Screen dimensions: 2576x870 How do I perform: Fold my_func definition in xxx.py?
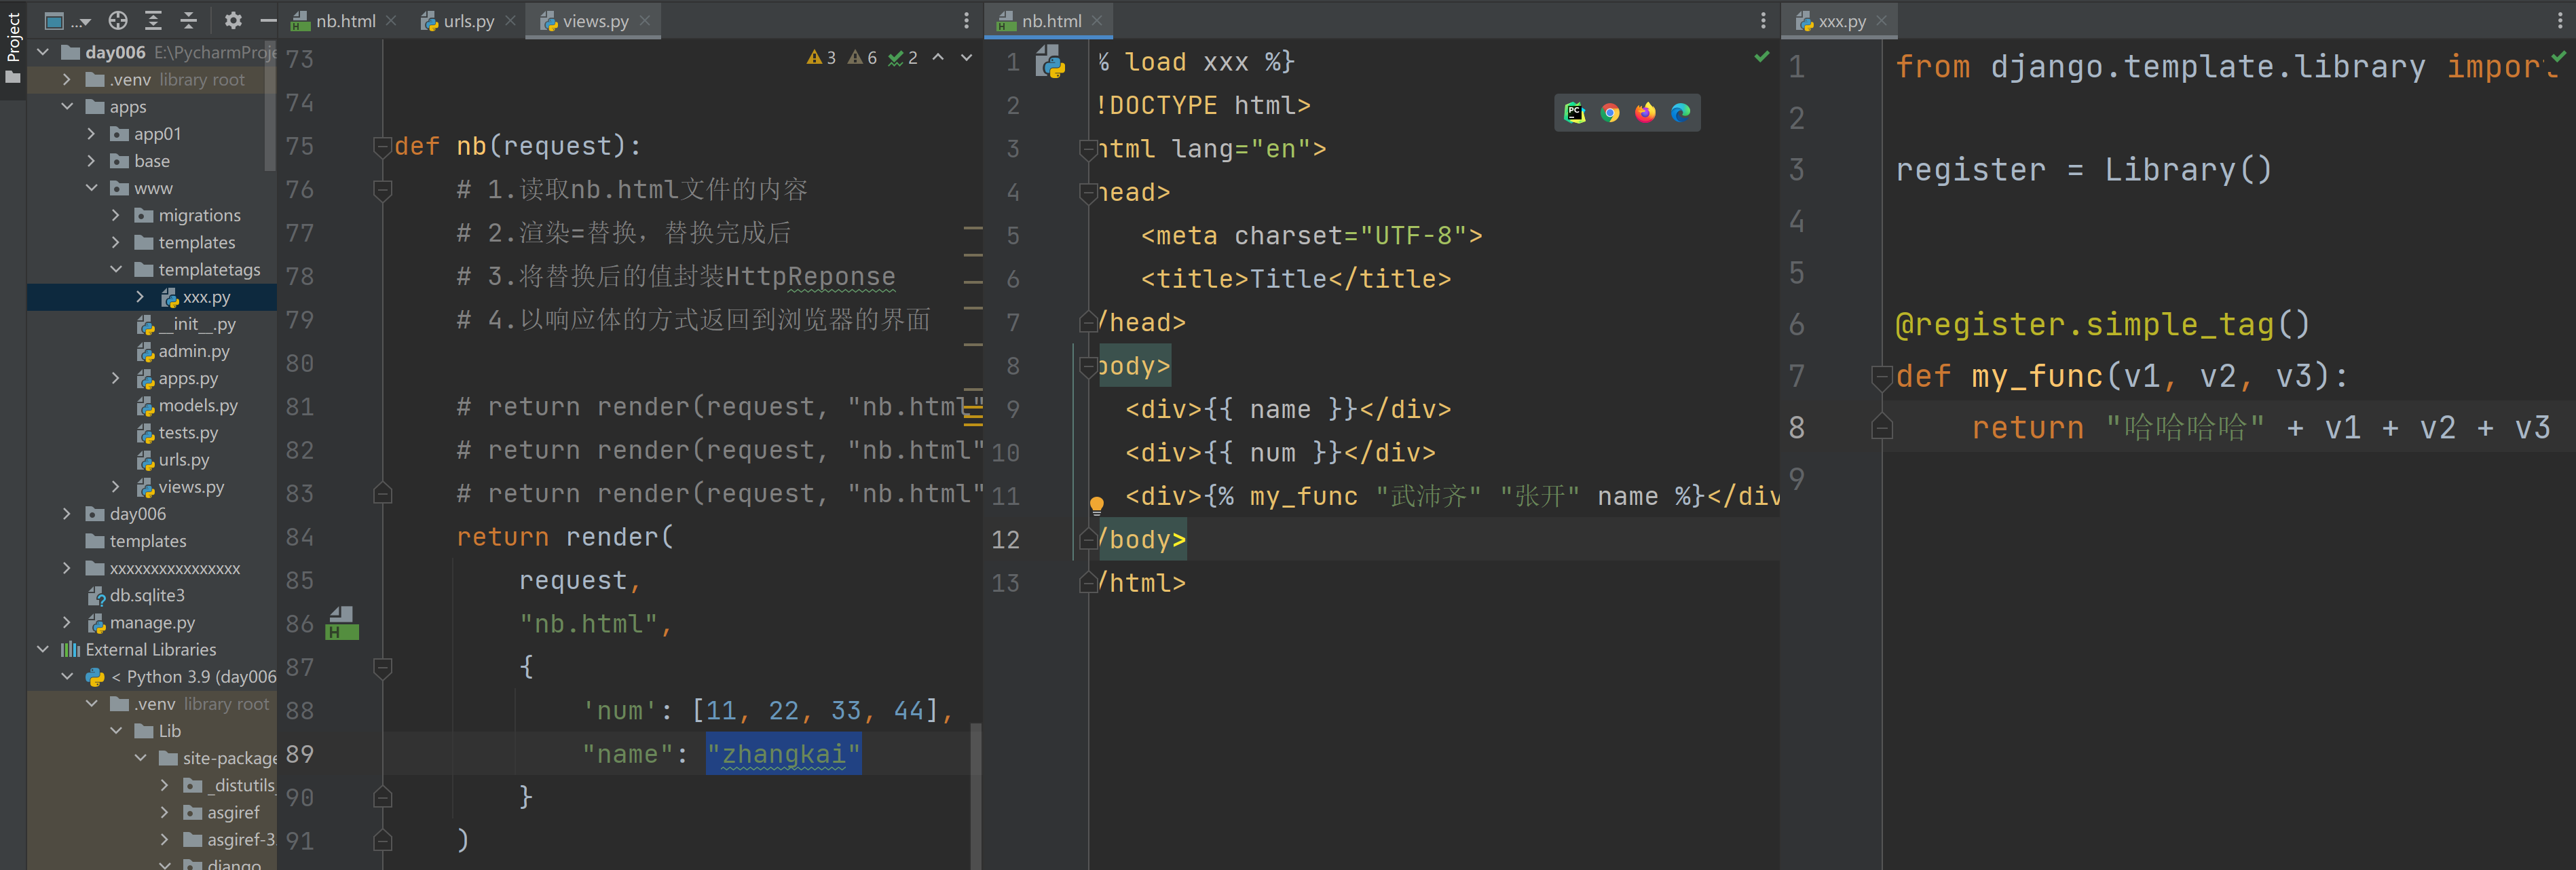[x=1881, y=377]
